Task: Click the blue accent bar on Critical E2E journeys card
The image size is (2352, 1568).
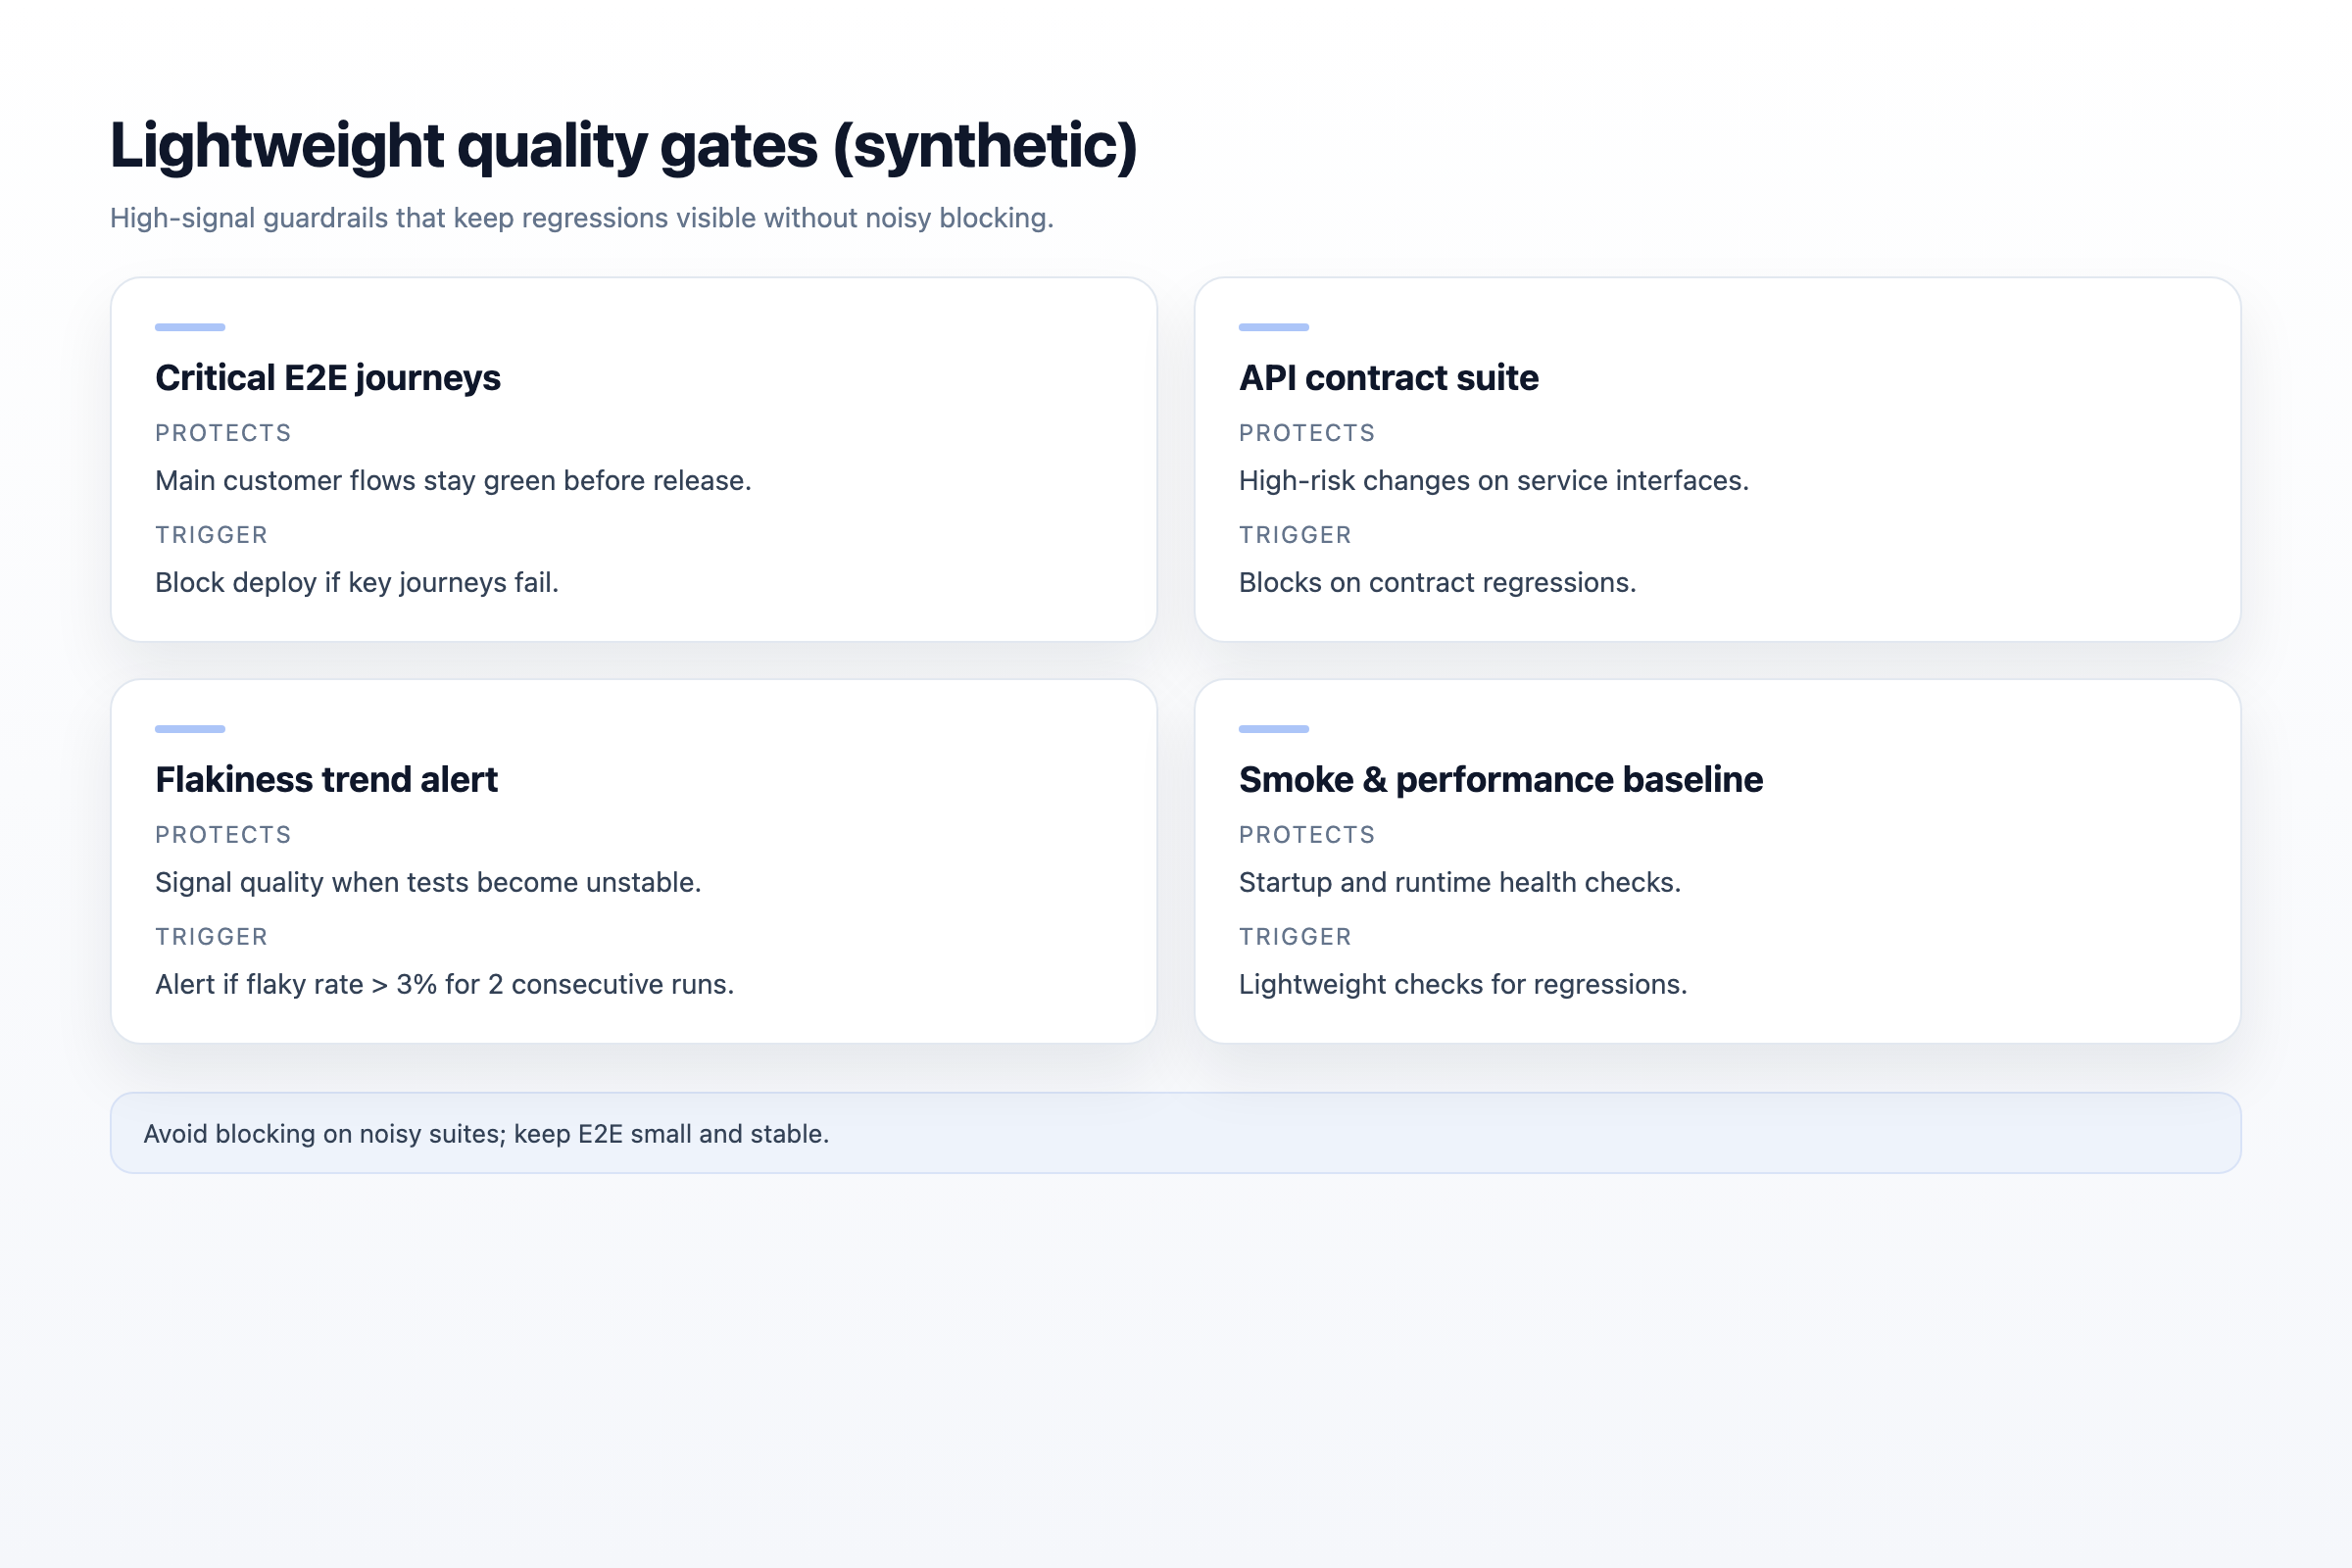Action: click(190, 326)
